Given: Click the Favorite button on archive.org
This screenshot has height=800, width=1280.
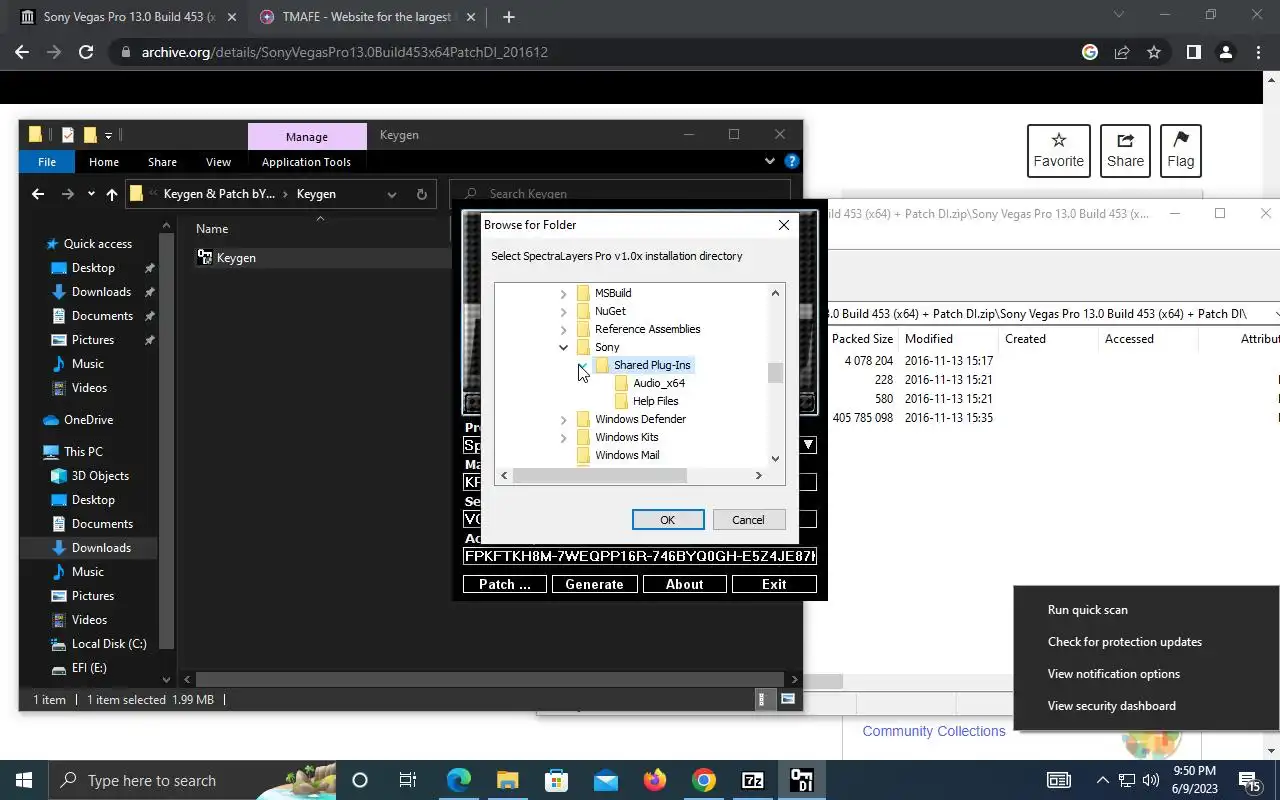Looking at the screenshot, I should 1059,151.
